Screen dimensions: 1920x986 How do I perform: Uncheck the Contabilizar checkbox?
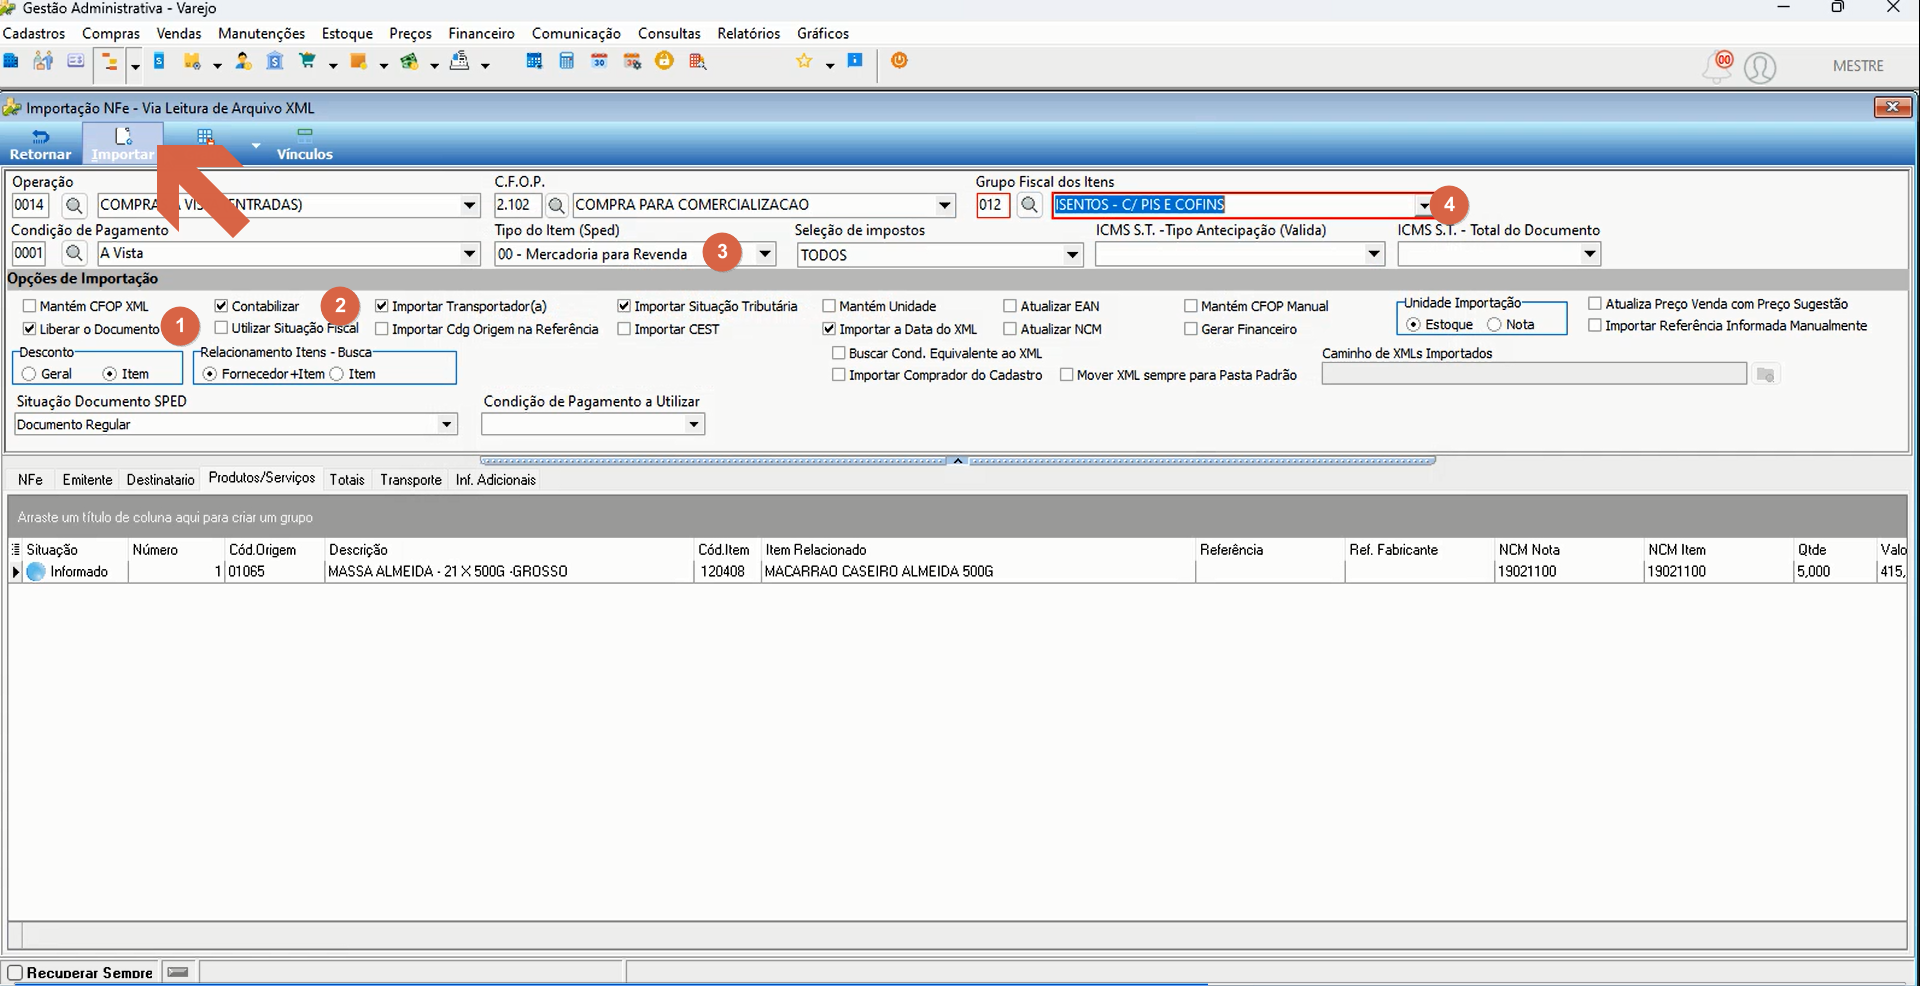[221, 306]
